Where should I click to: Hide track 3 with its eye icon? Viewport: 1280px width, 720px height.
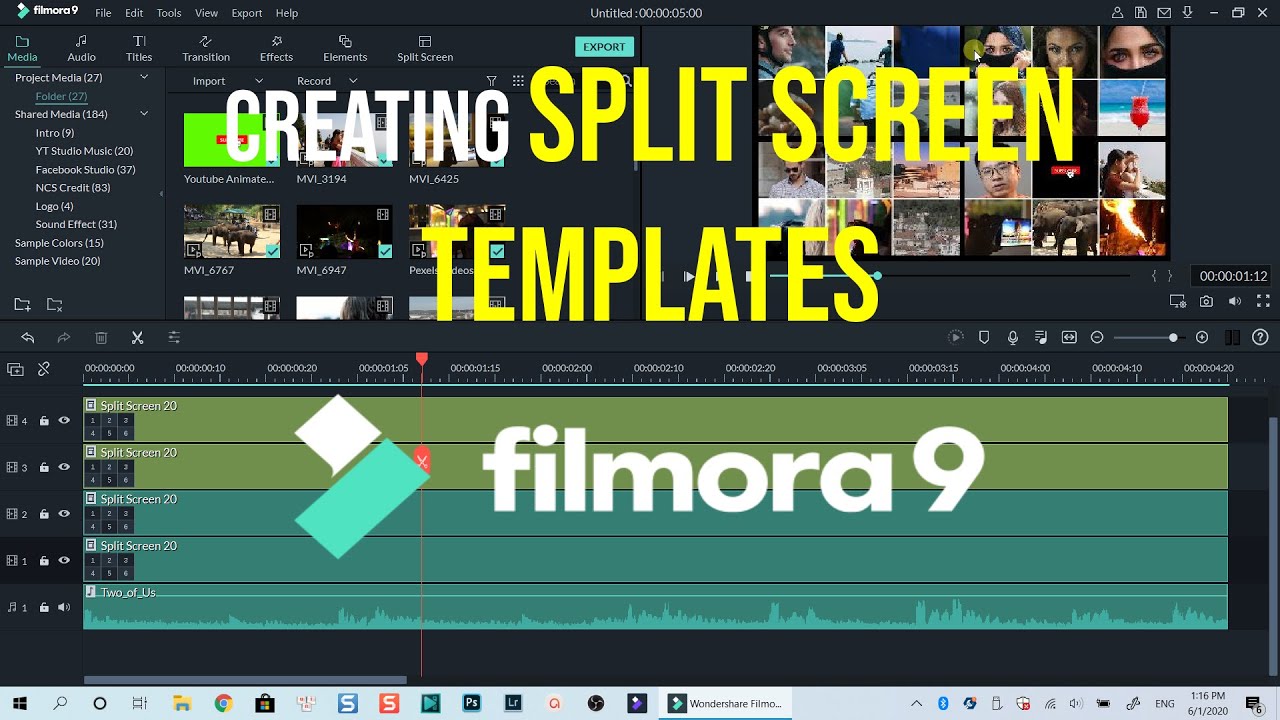64,467
